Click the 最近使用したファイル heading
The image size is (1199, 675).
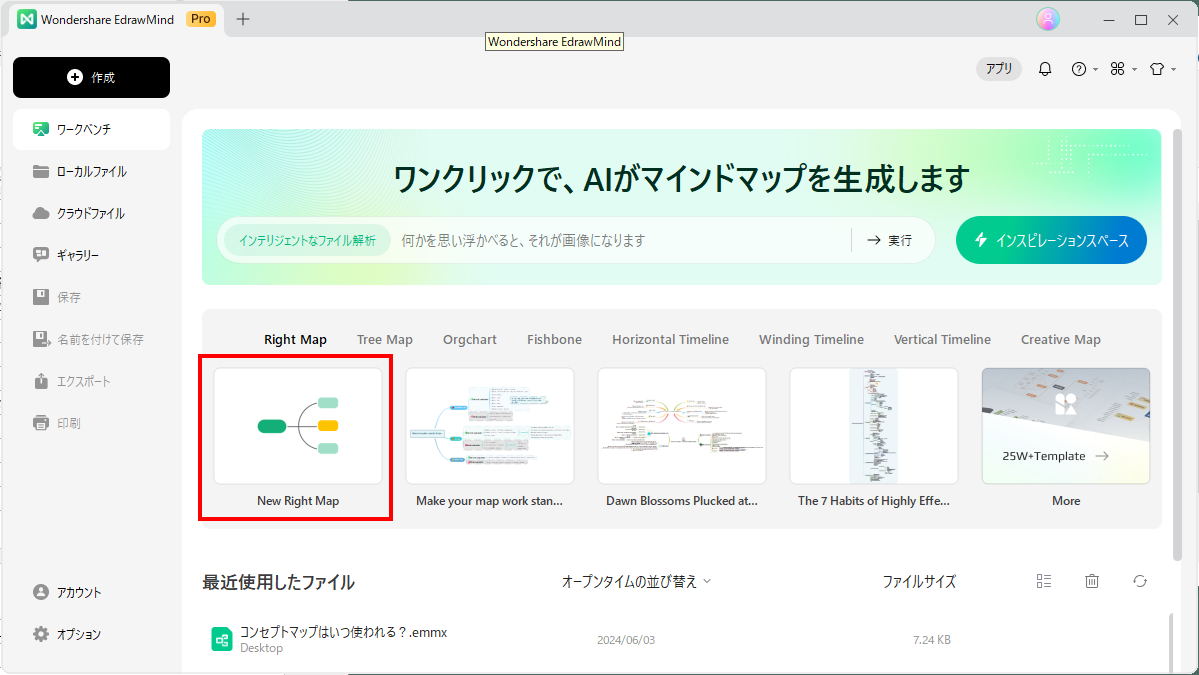click(x=278, y=583)
